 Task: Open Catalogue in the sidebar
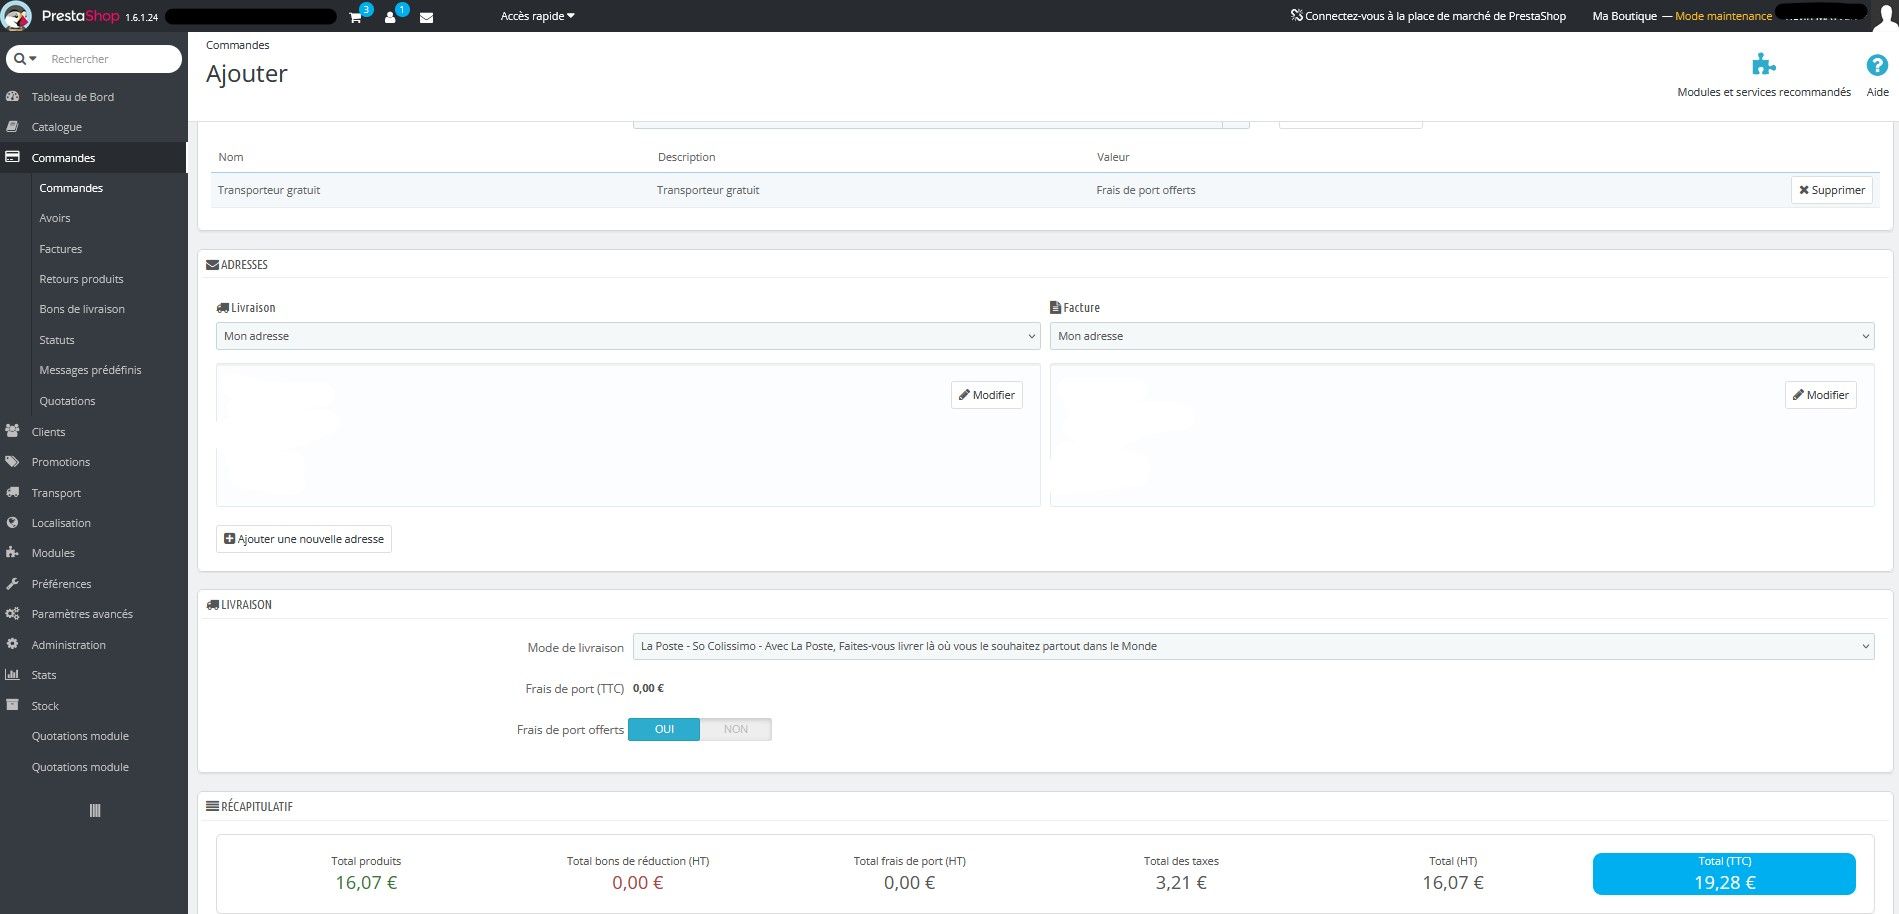tap(57, 127)
